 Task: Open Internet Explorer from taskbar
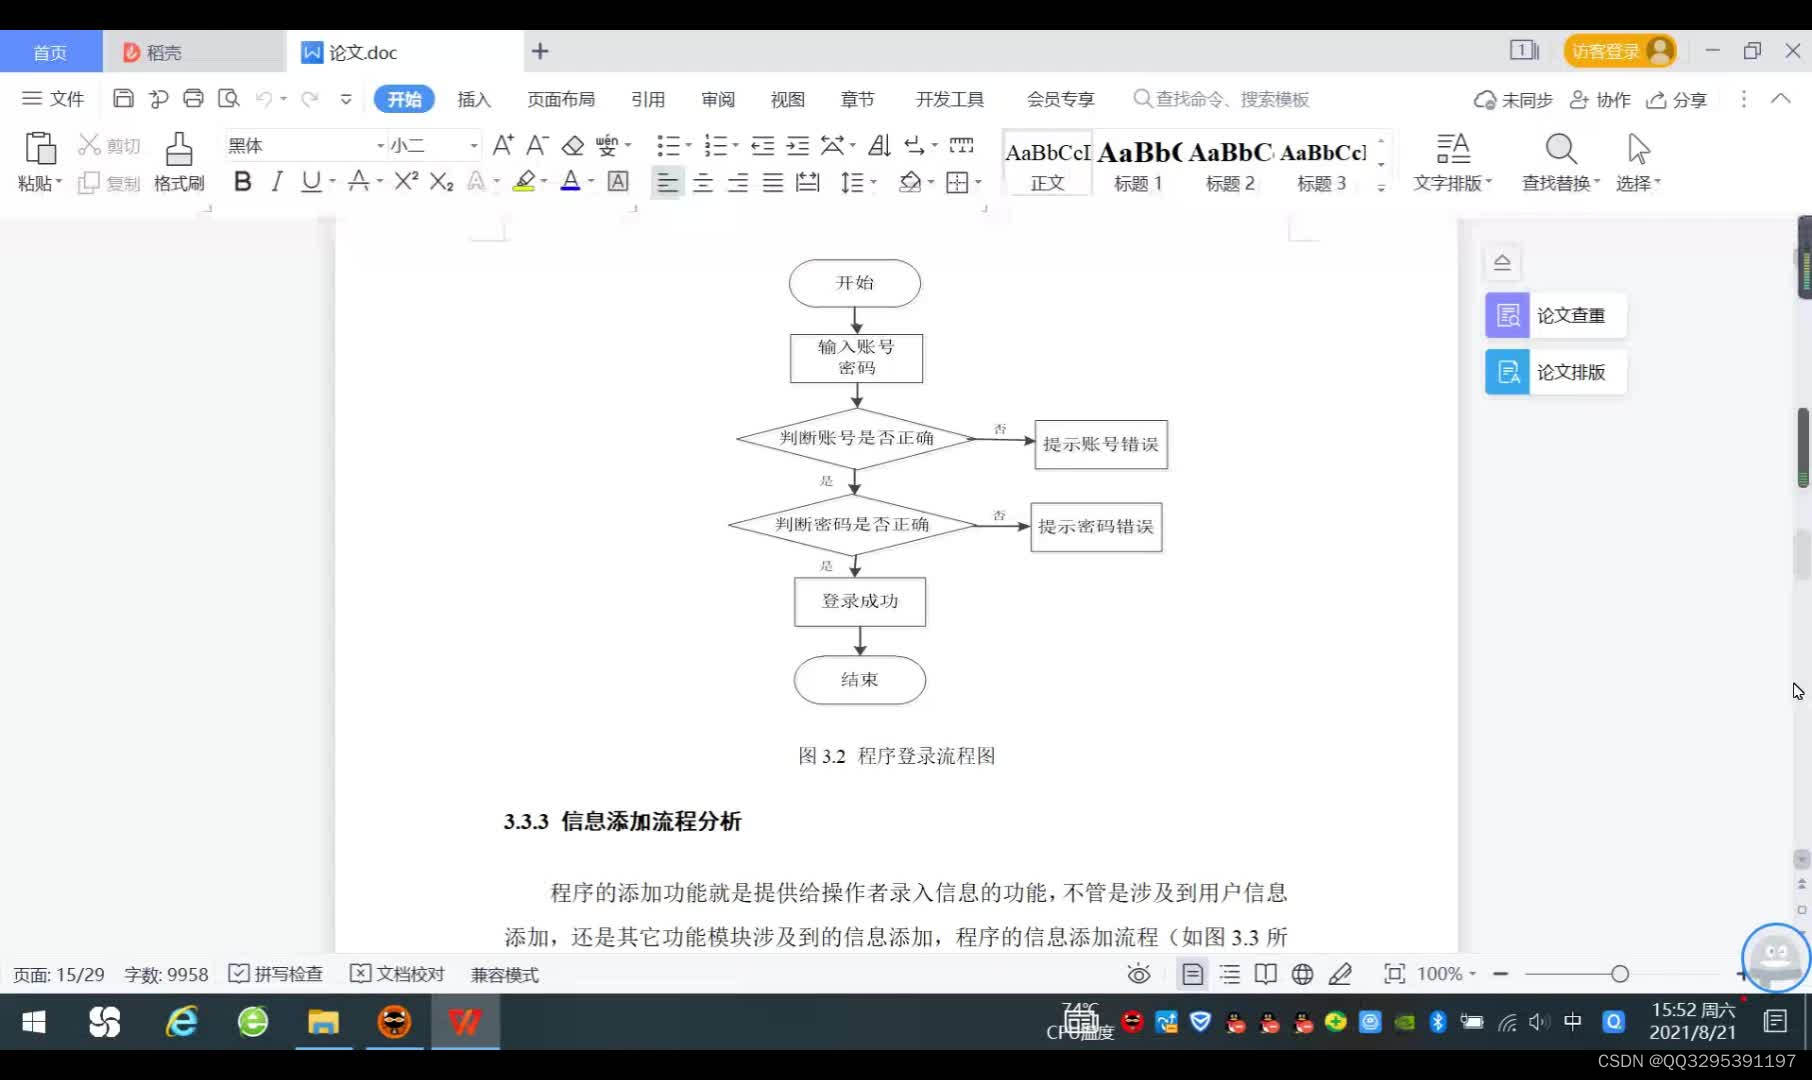pyautogui.click(x=181, y=1022)
